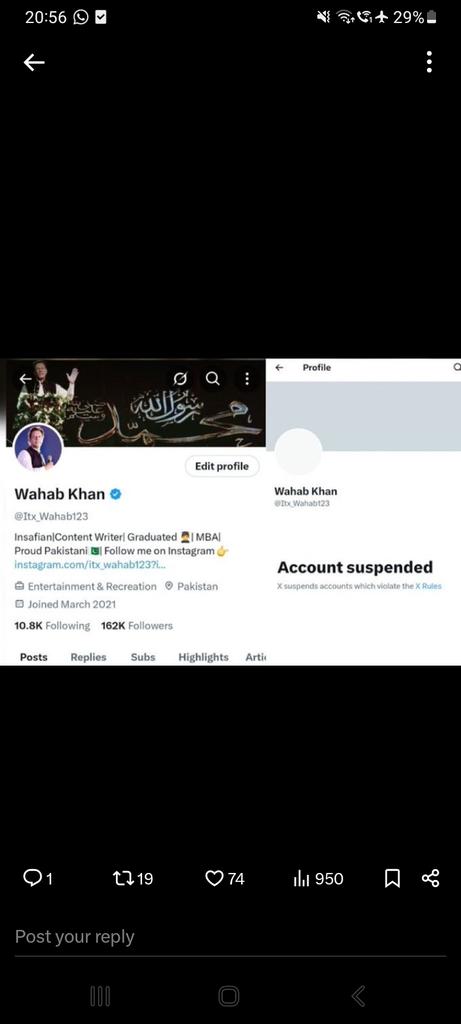Like the post via the heart icon
Screen dimensions: 461x1024
click(x=225, y=878)
